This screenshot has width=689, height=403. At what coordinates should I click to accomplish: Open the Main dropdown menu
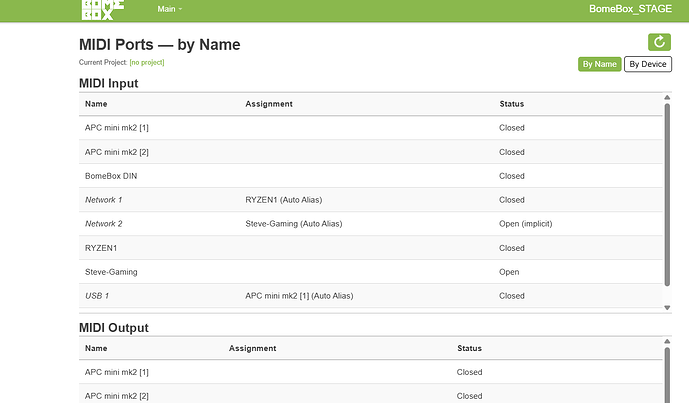170,9
